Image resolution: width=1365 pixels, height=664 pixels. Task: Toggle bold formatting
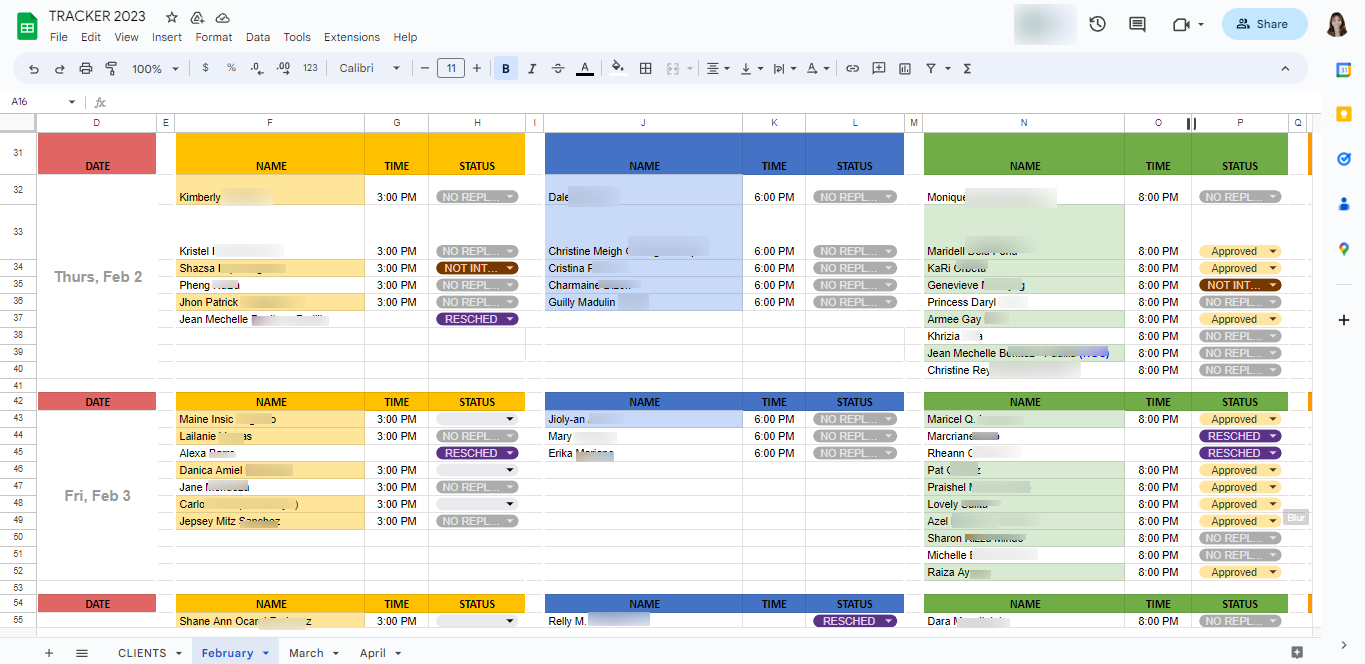click(x=506, y=69)
